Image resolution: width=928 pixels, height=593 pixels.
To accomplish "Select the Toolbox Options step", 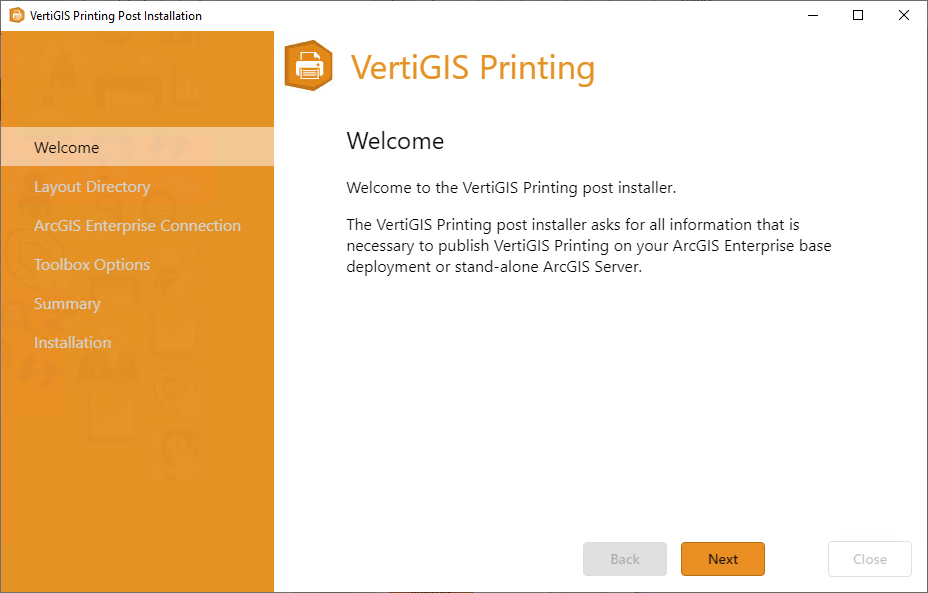I will click(x=90, y=264).
